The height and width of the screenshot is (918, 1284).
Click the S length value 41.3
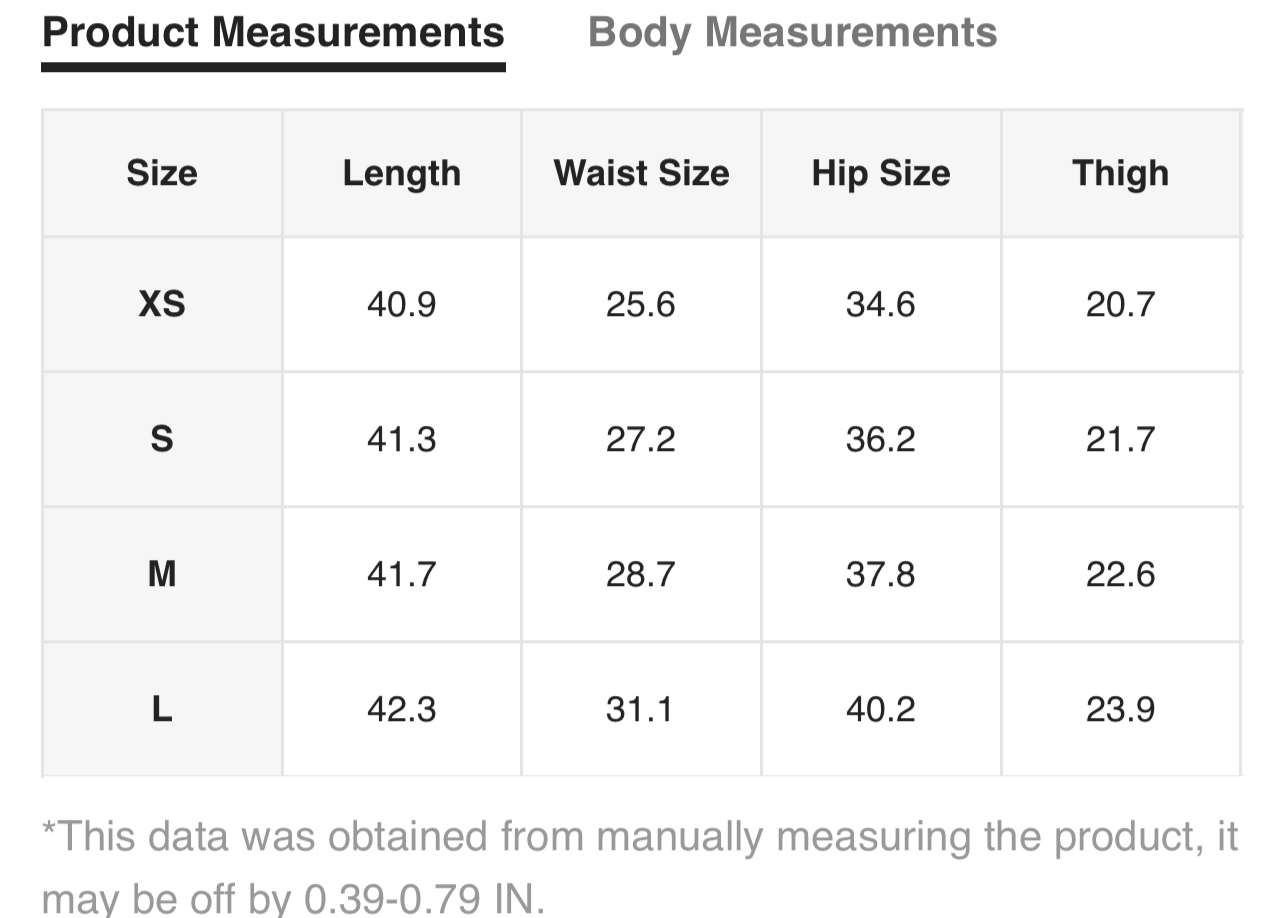[401, 439]
